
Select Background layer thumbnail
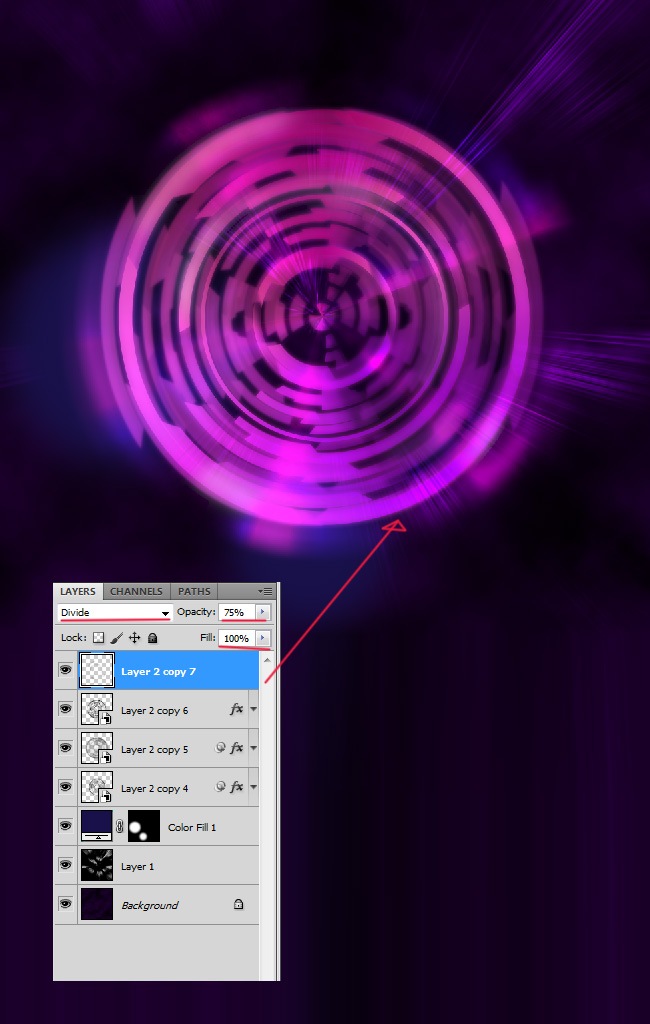point(97,904)
